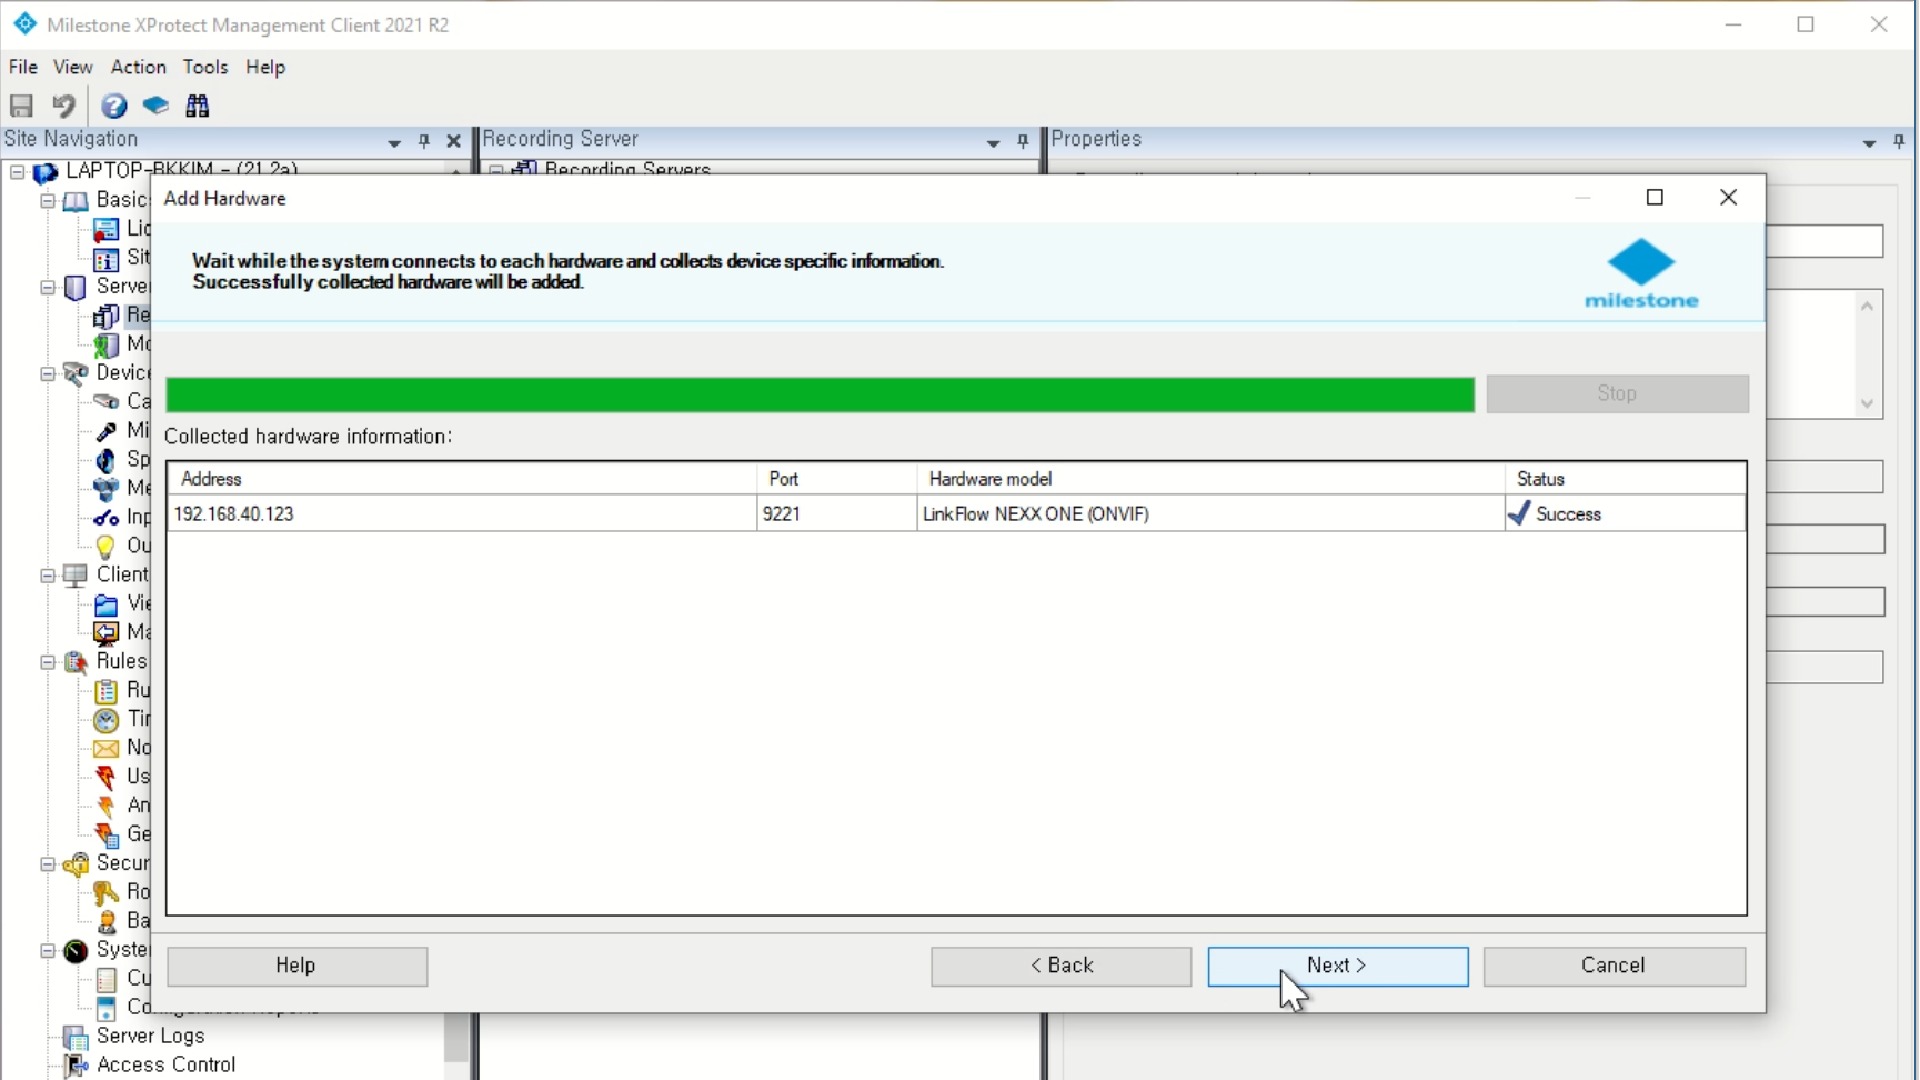Proceed with the Next button
The height and width of the screenshot is (1080, 1920).
(1338, 966)
